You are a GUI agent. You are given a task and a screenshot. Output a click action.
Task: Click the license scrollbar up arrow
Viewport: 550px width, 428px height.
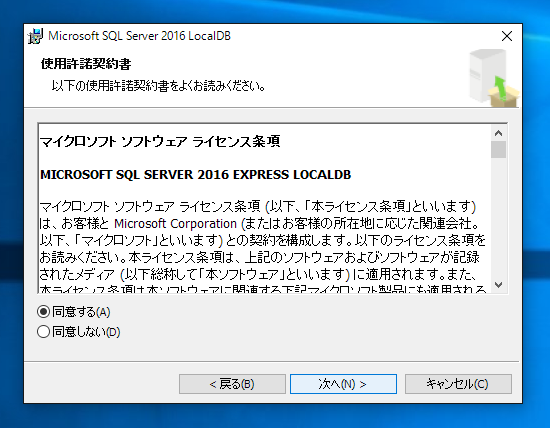pos(498,133)
